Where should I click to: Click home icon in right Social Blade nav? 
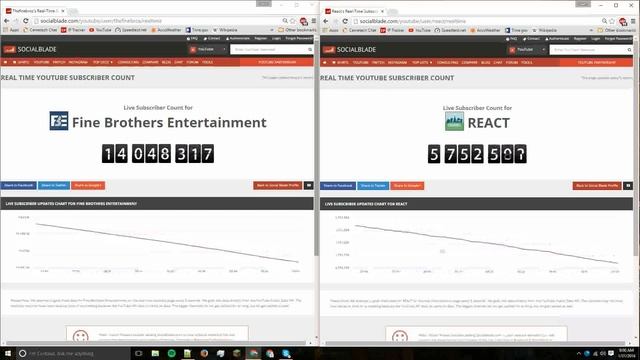(325, 62)
